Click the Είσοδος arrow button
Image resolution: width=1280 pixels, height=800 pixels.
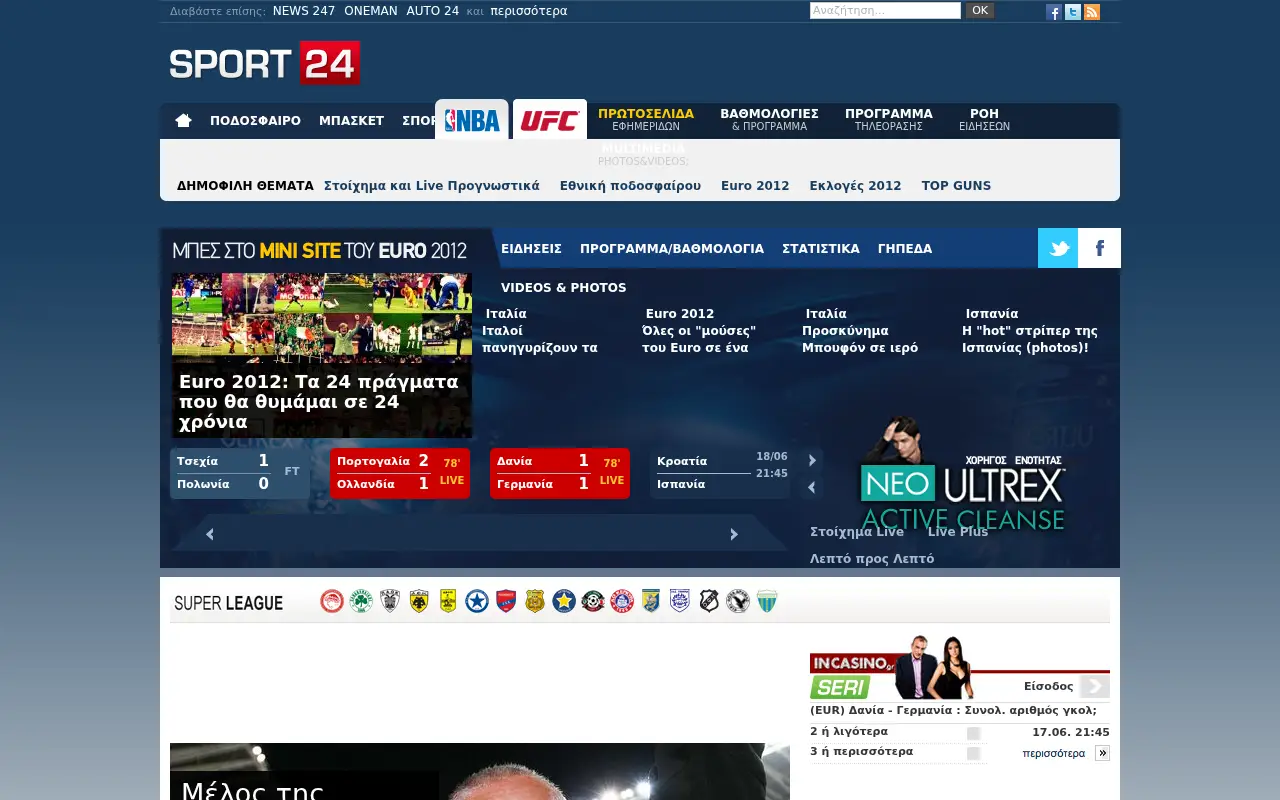click(x=1095, y=686)
